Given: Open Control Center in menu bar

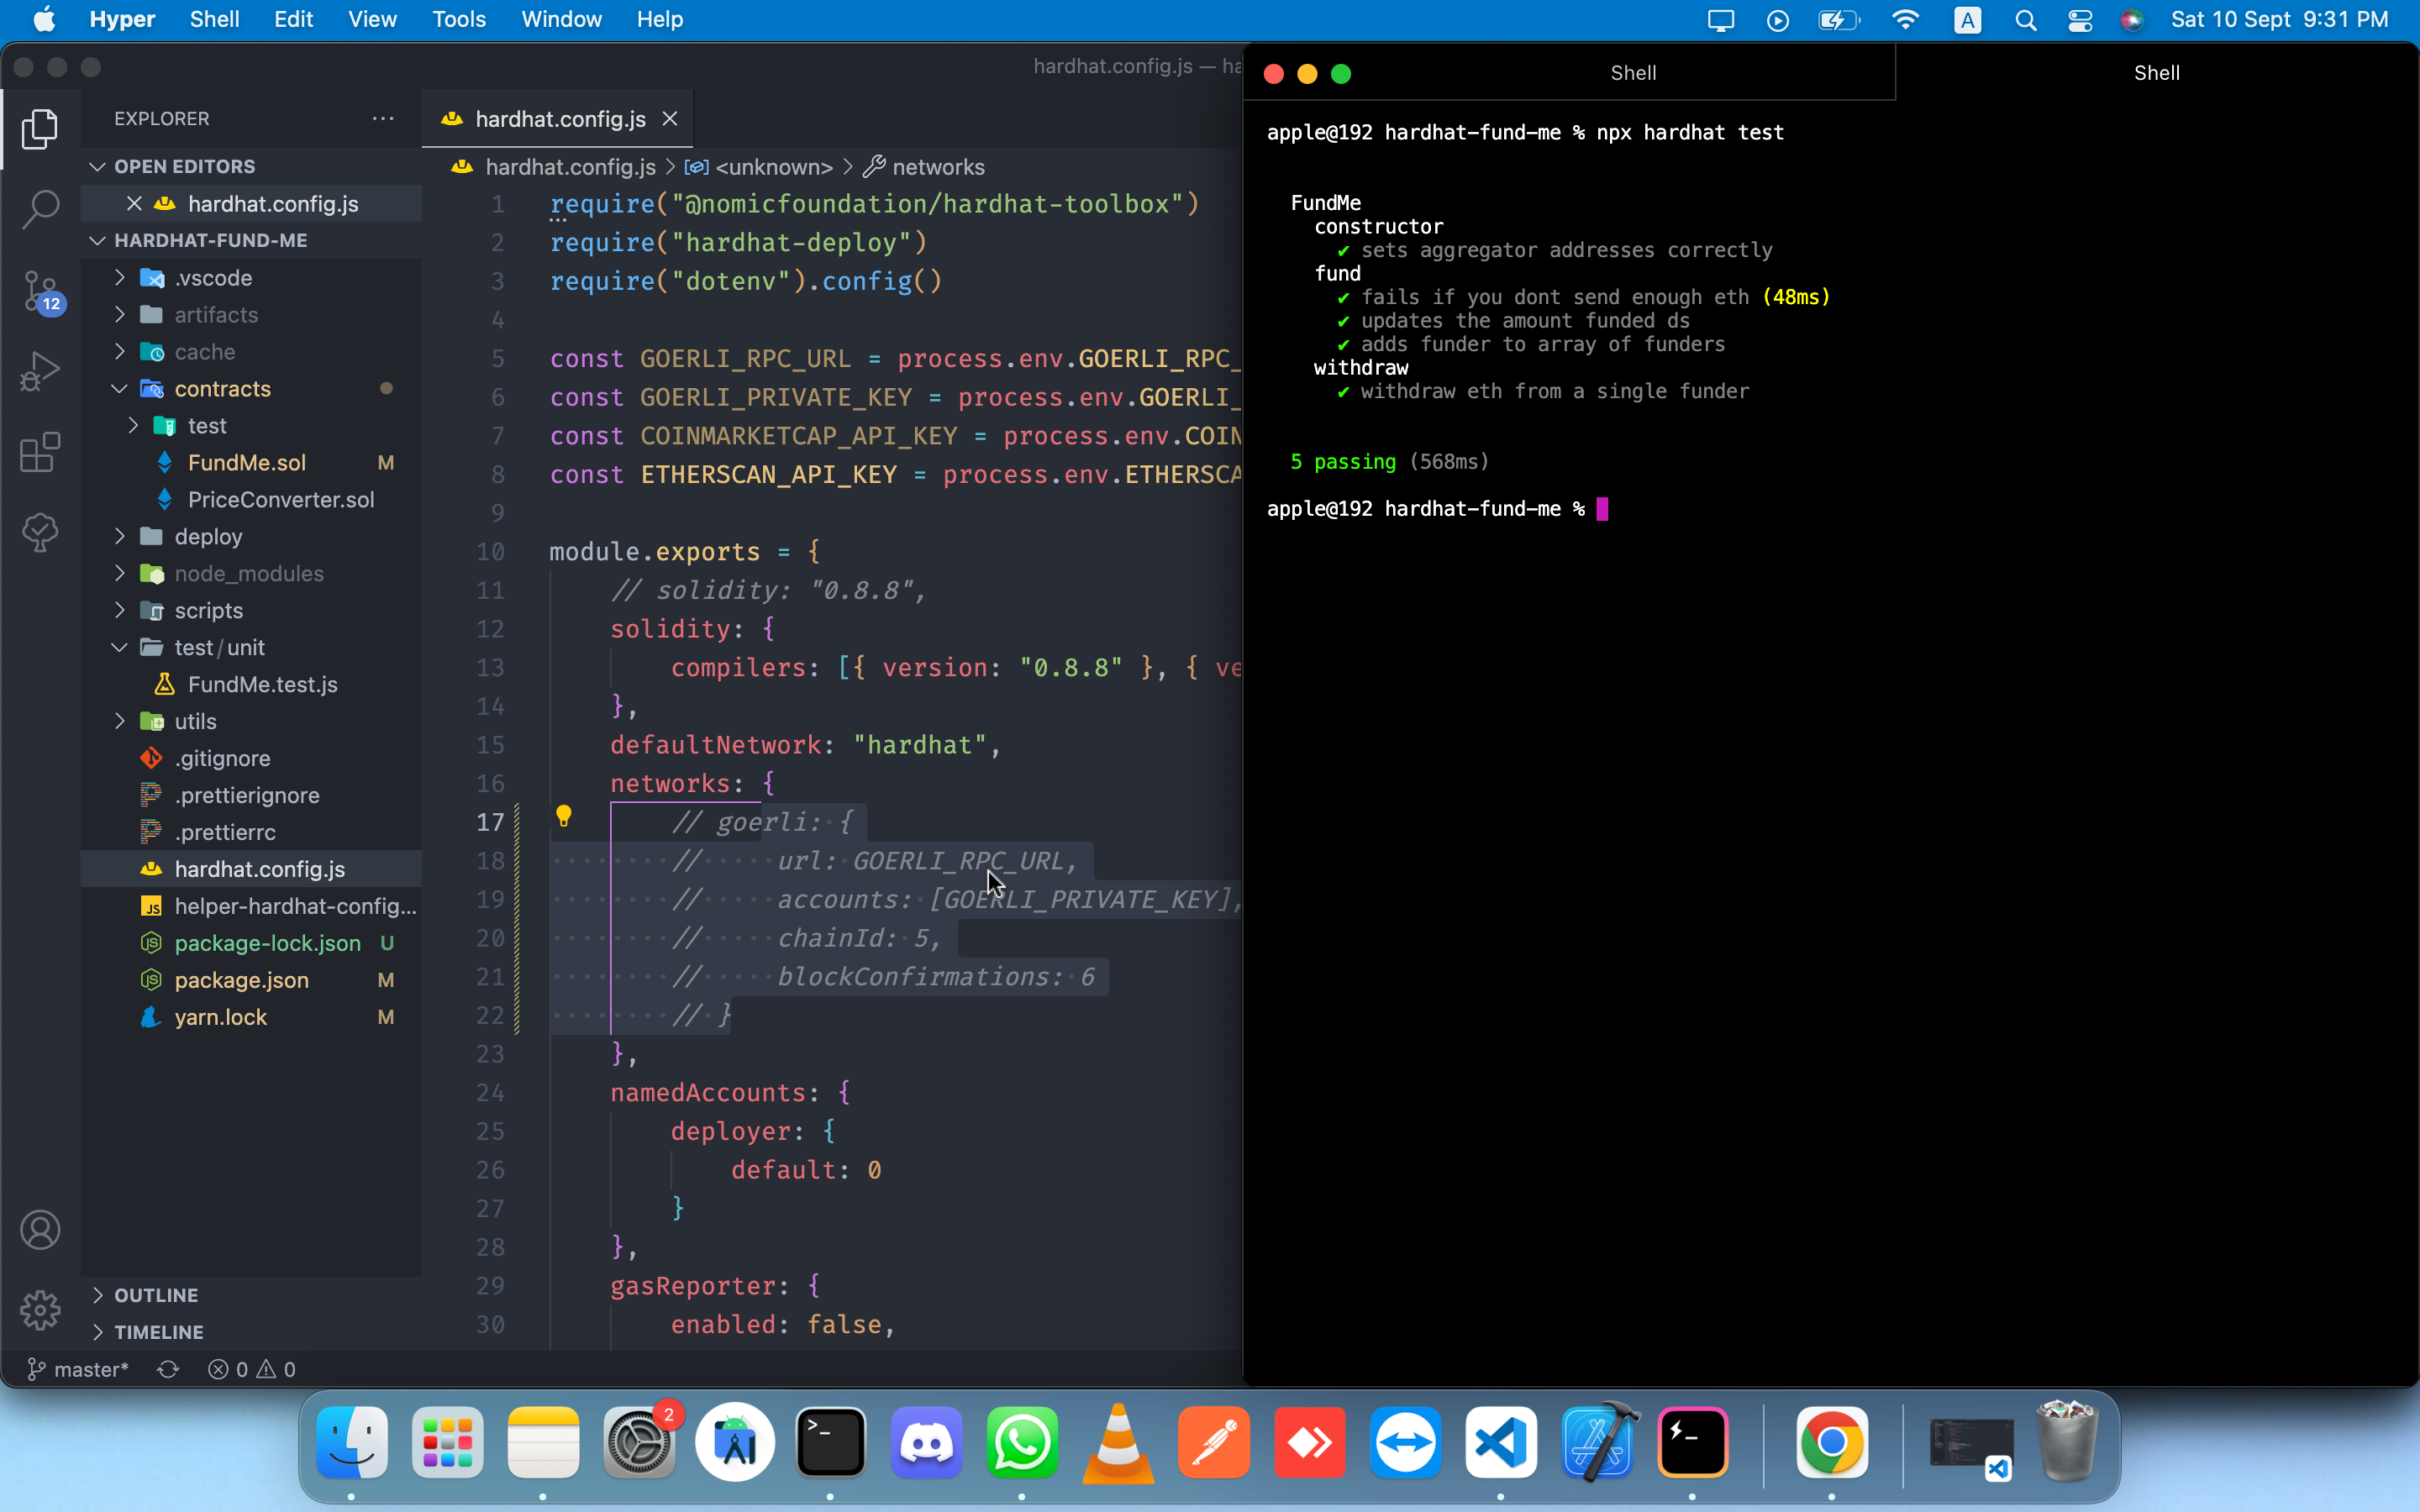Looking at the screenshot, I should [2080, 20].
